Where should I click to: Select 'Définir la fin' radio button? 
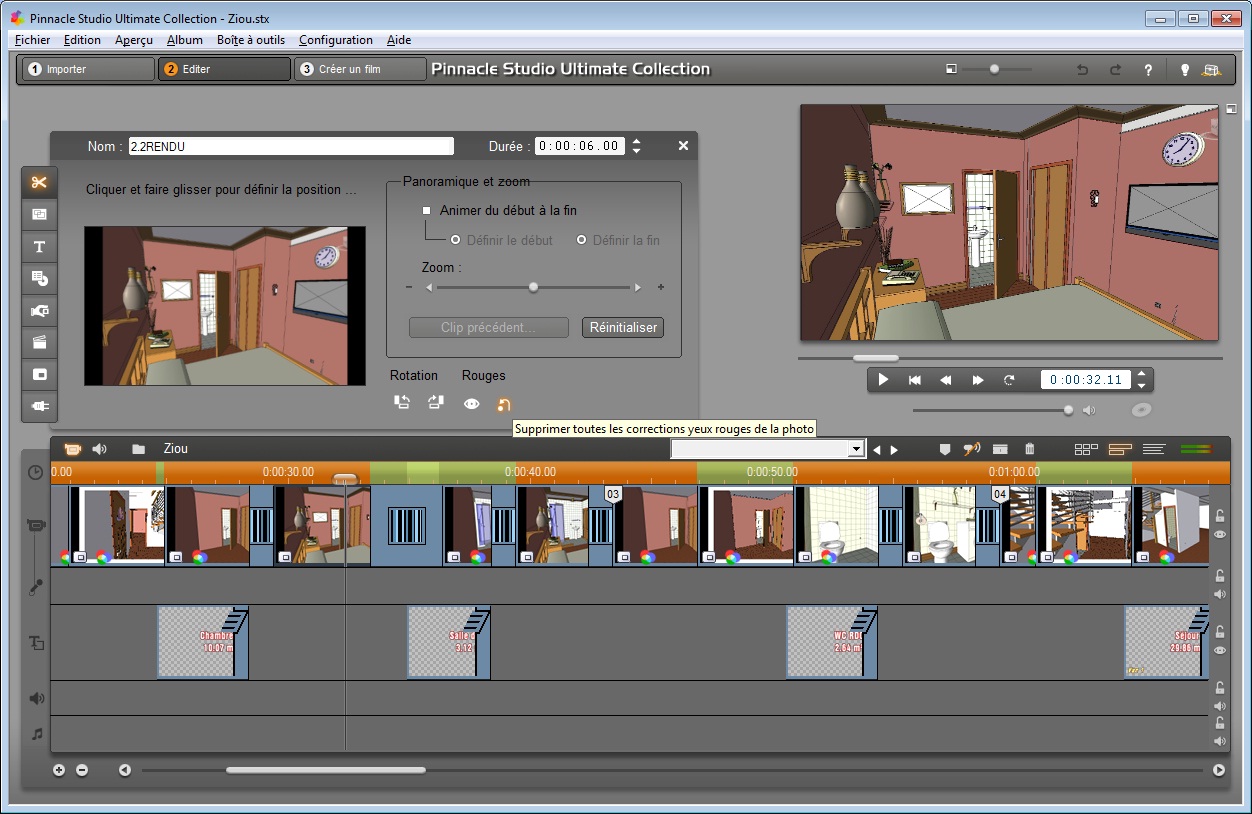coord(582,240)
